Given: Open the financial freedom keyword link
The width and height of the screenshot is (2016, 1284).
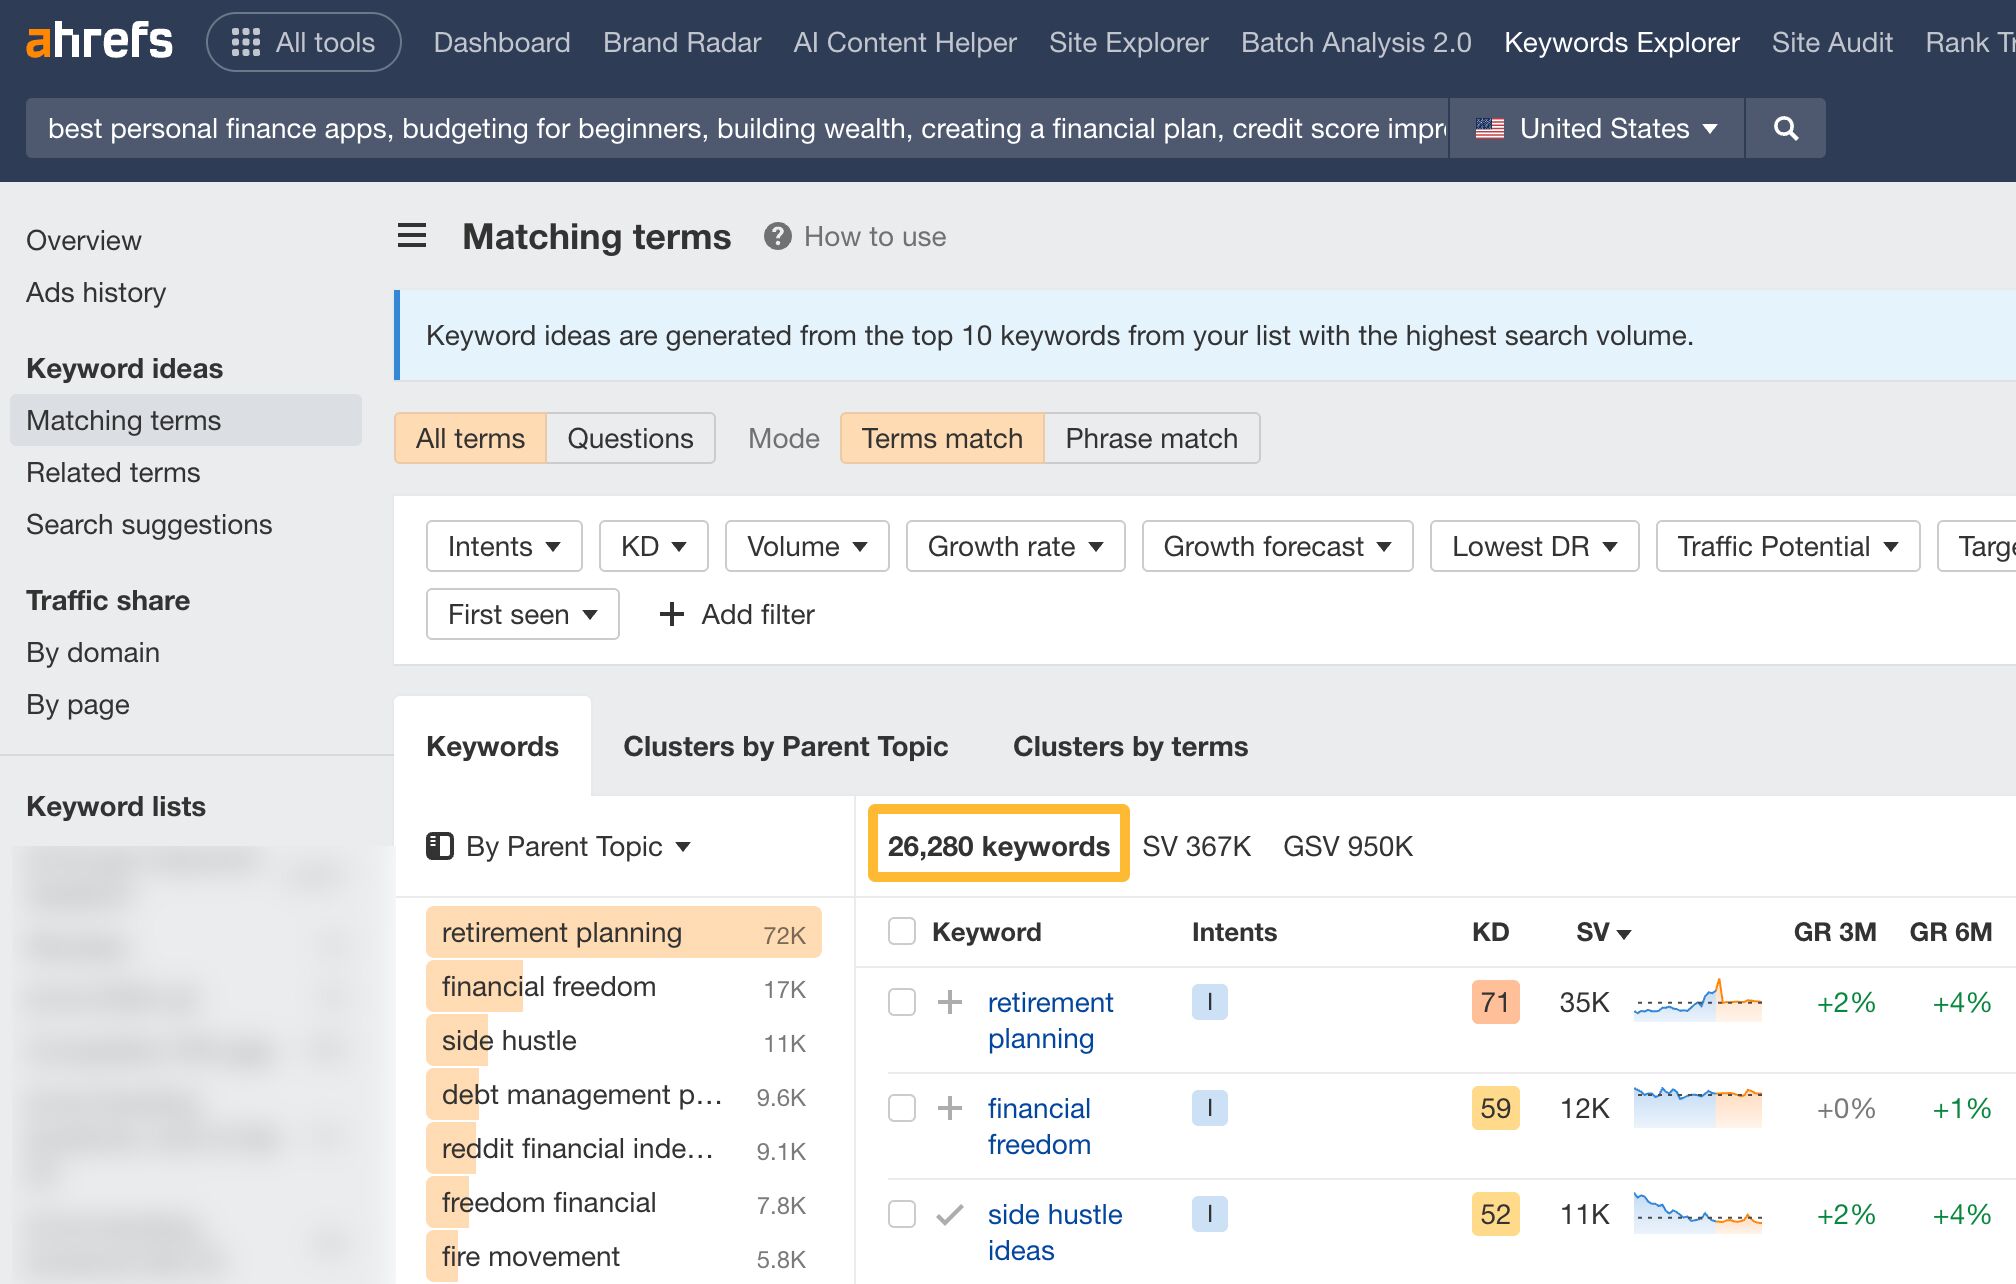Looking at the screenshot, I should (x=1039, y=1126).
